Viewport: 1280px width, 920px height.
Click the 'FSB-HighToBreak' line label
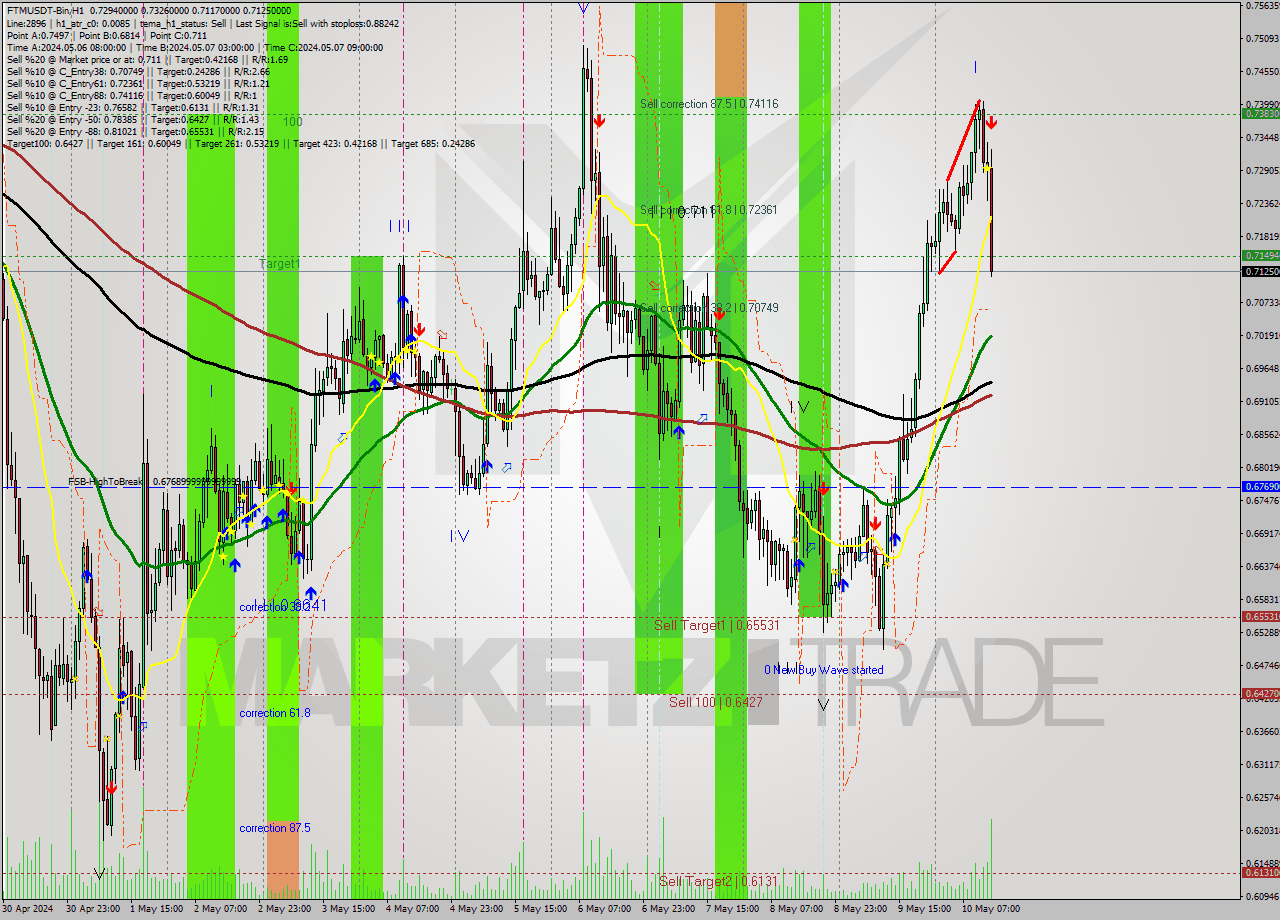click(x=106, y=482)
